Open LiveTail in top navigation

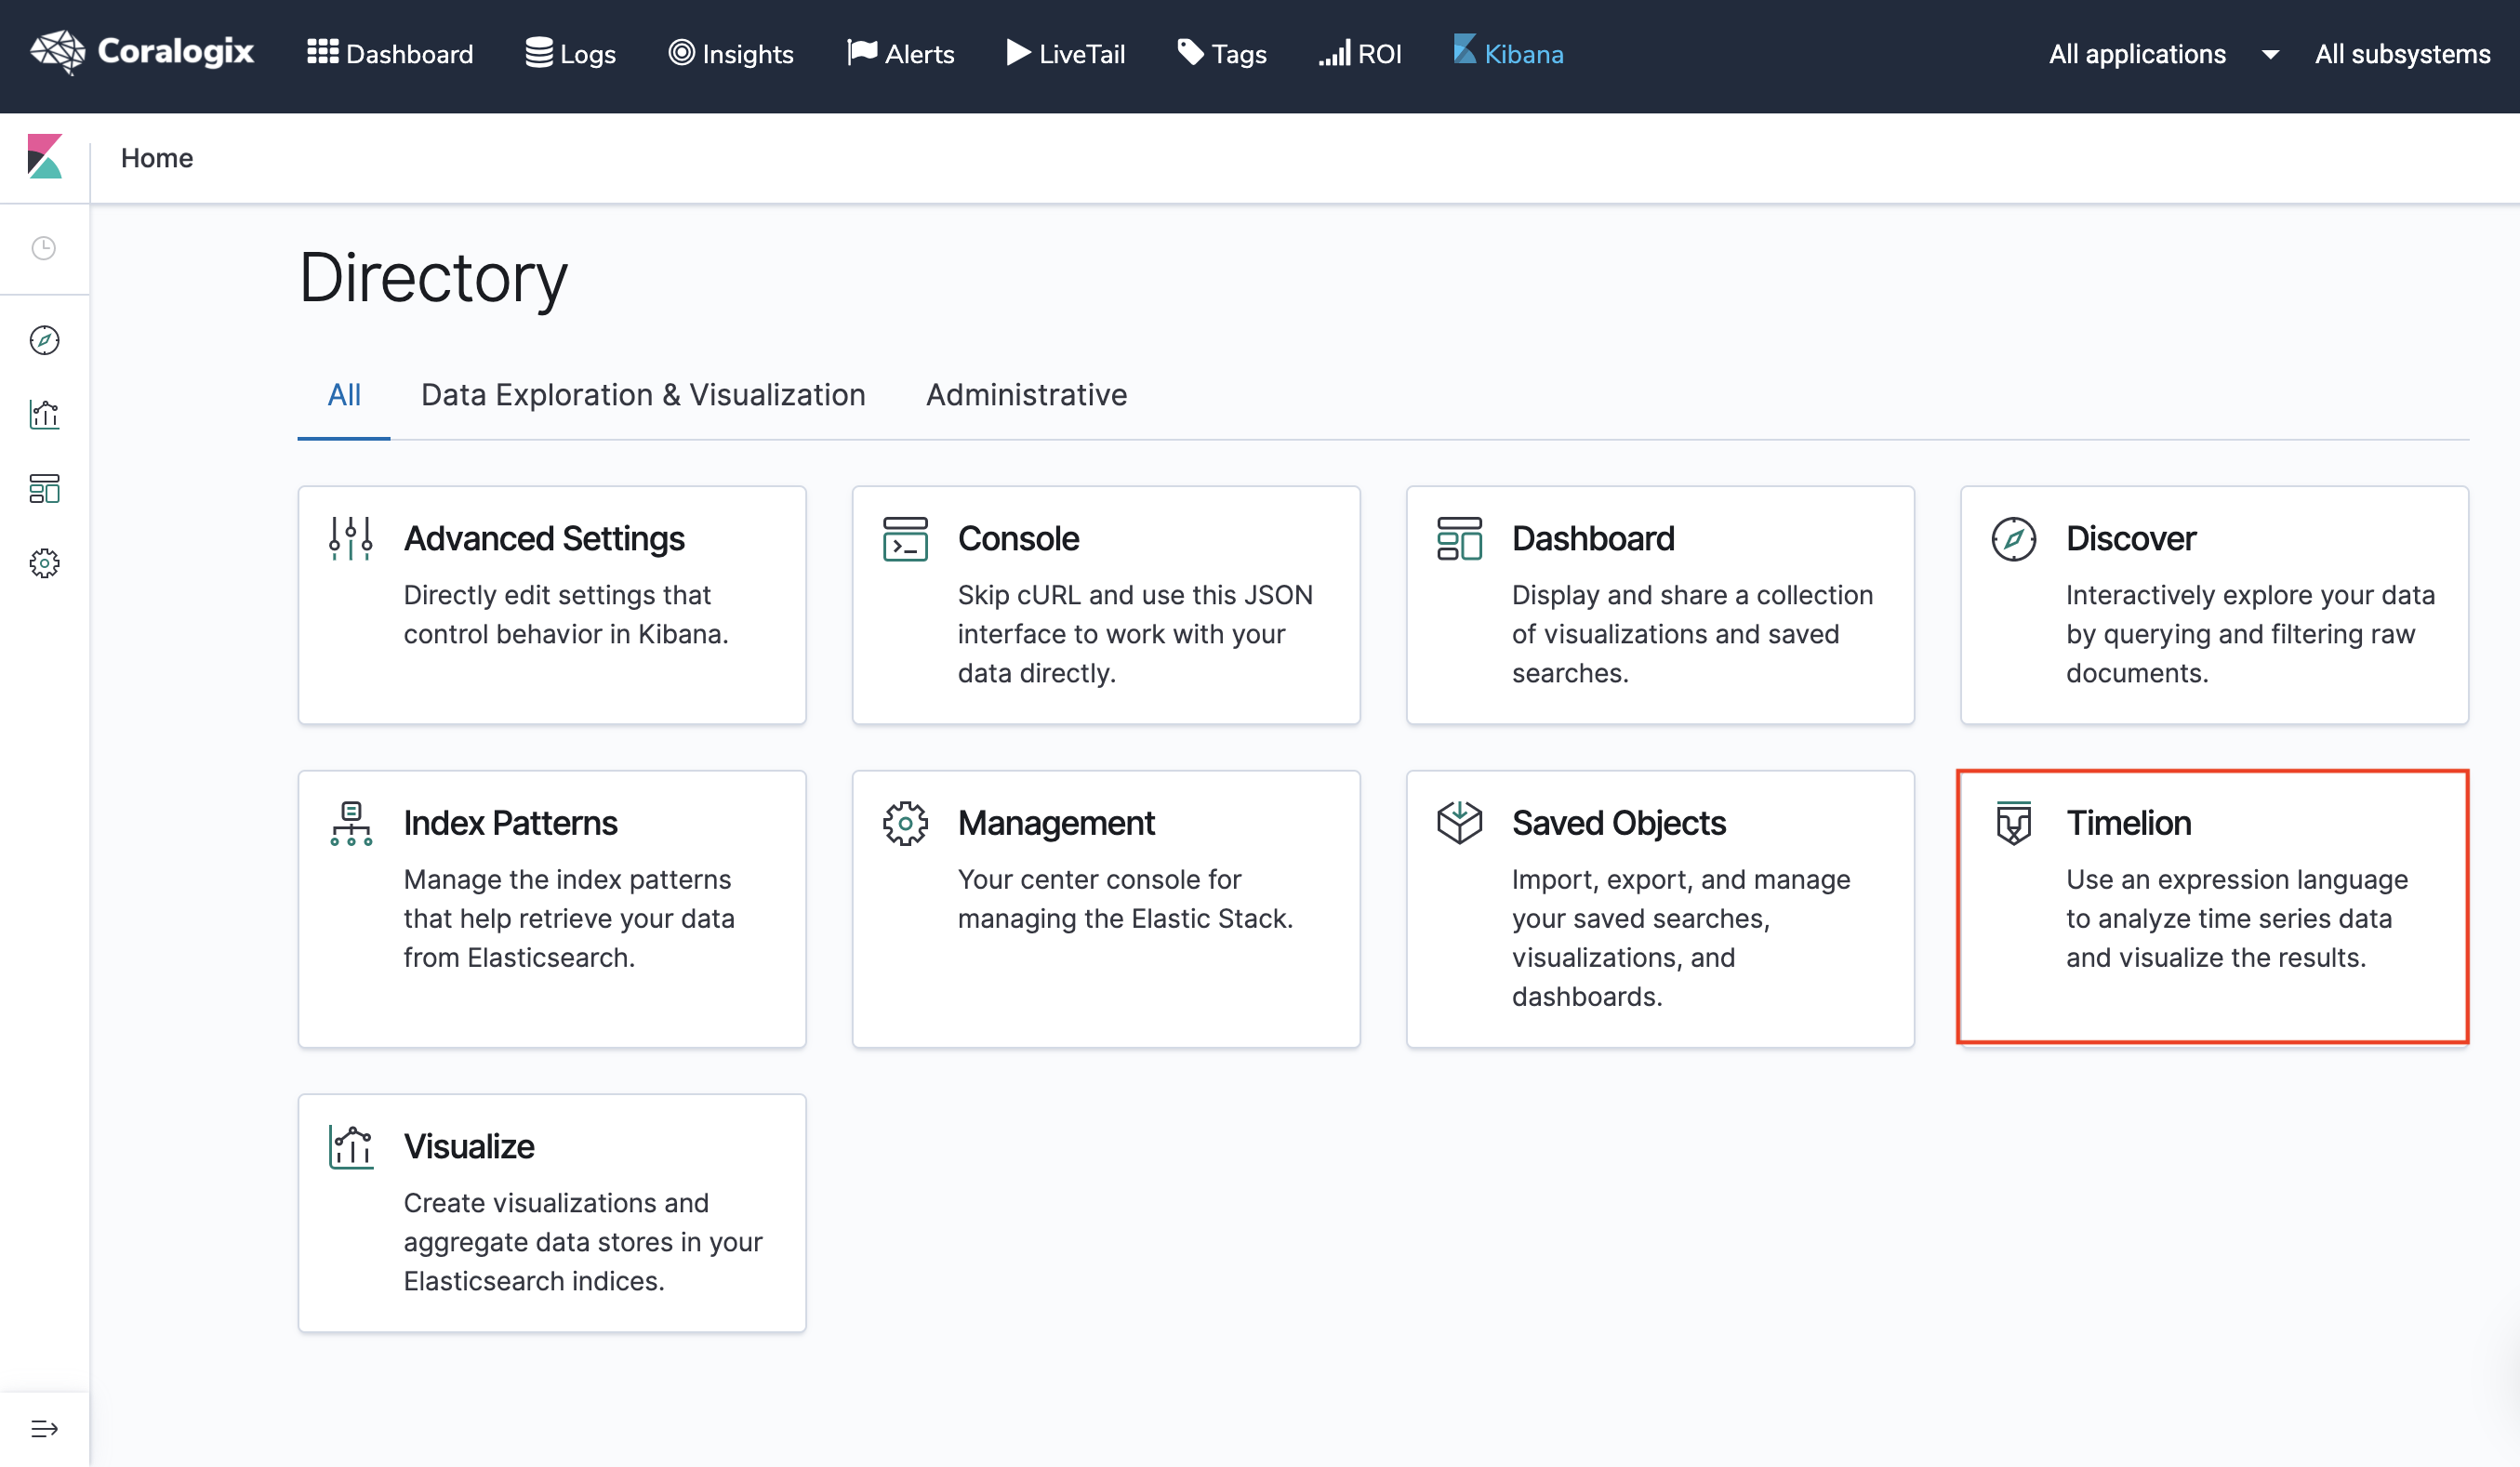1066,53
